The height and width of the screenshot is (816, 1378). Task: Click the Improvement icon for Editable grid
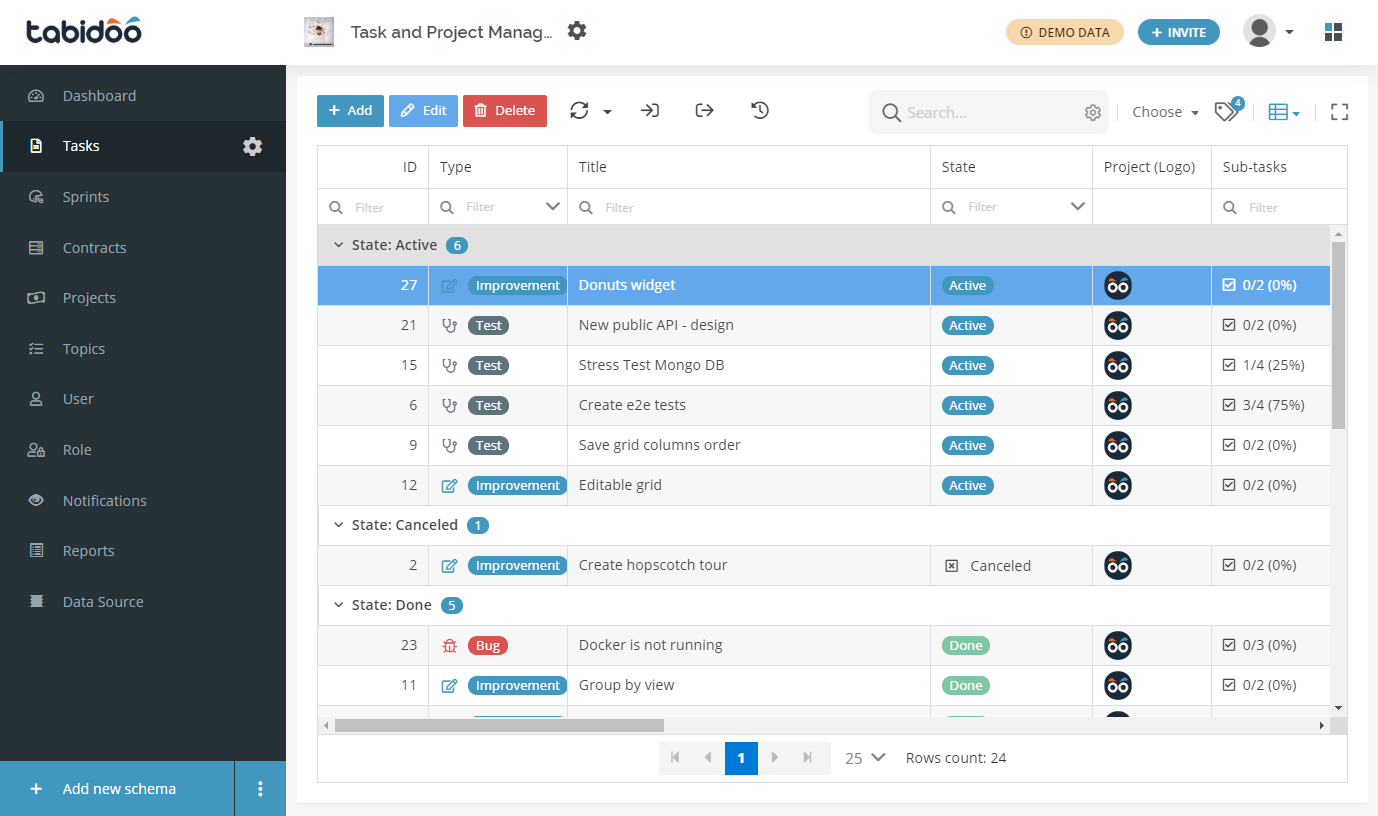450,486
